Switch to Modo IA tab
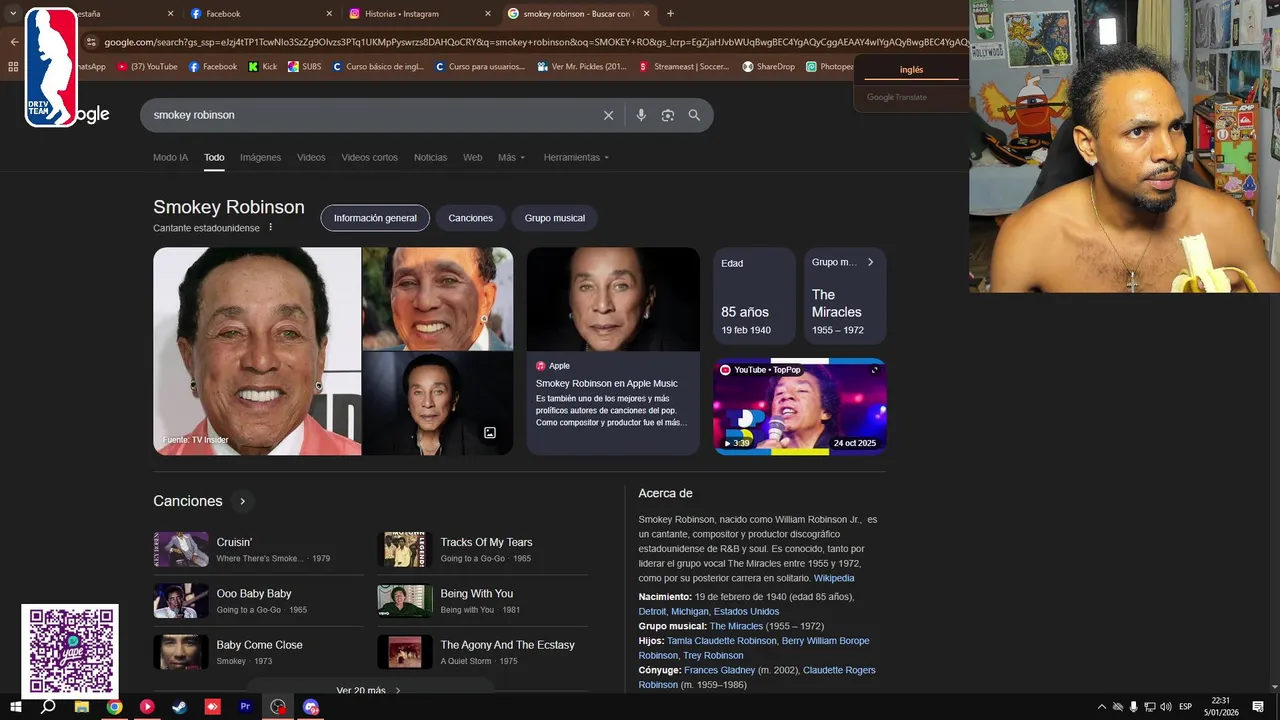Screen dimensions: 1280x720 tap(170, 157)
